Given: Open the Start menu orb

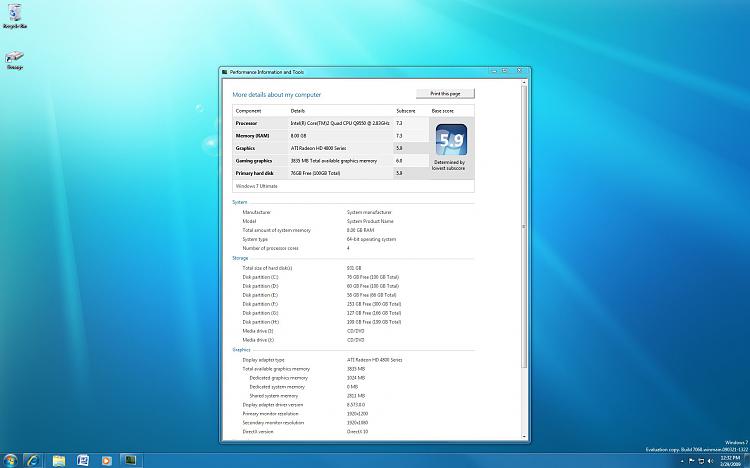Looking at the screenshot, I should coord(10,460).
